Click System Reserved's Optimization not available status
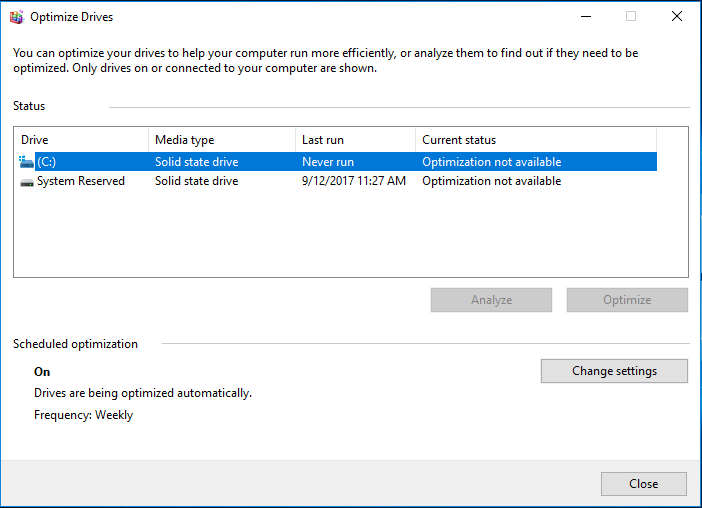Screen dimensions: 702x508 492,181
